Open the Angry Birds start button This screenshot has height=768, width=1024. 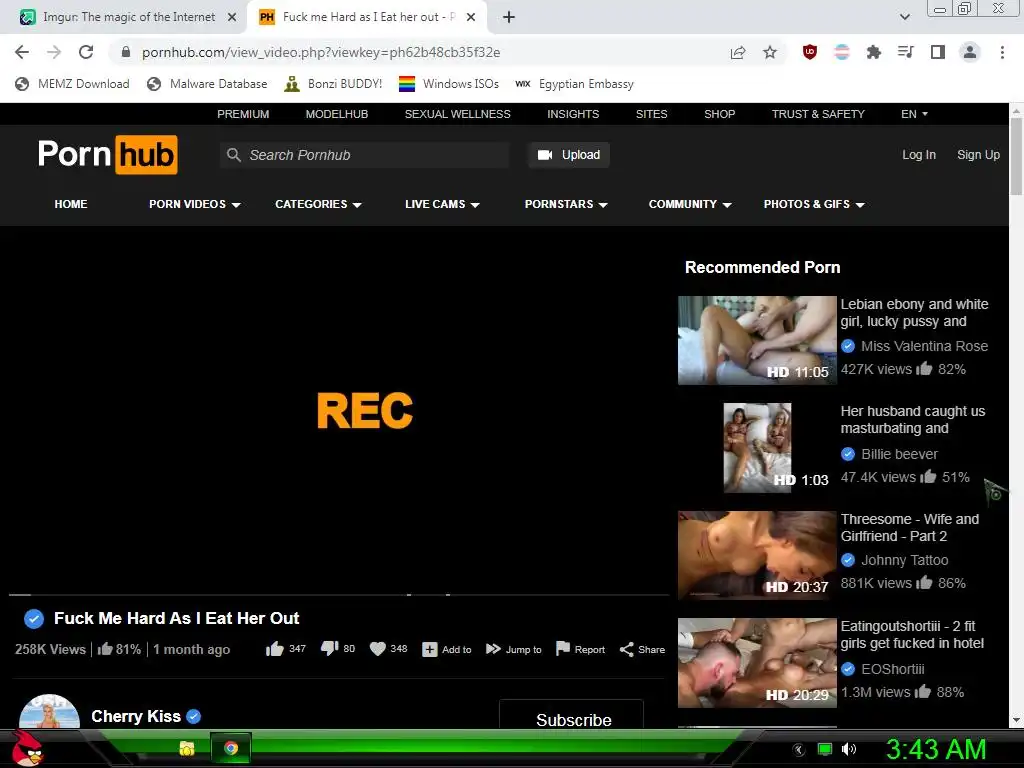(27, 748)
